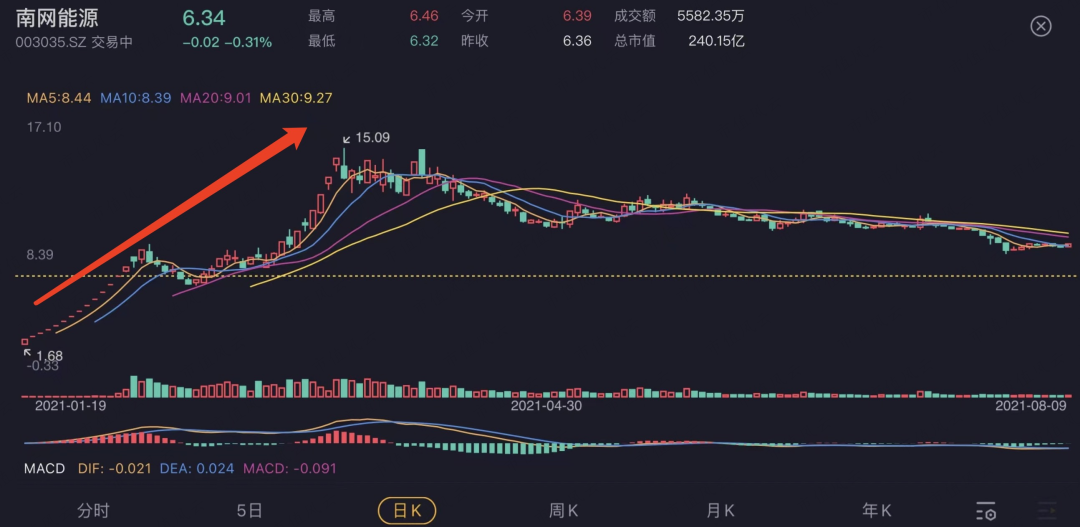1080x527 pixels.
Task: Switch to 周K weekly candlestick view
Action: pos(563,510)
